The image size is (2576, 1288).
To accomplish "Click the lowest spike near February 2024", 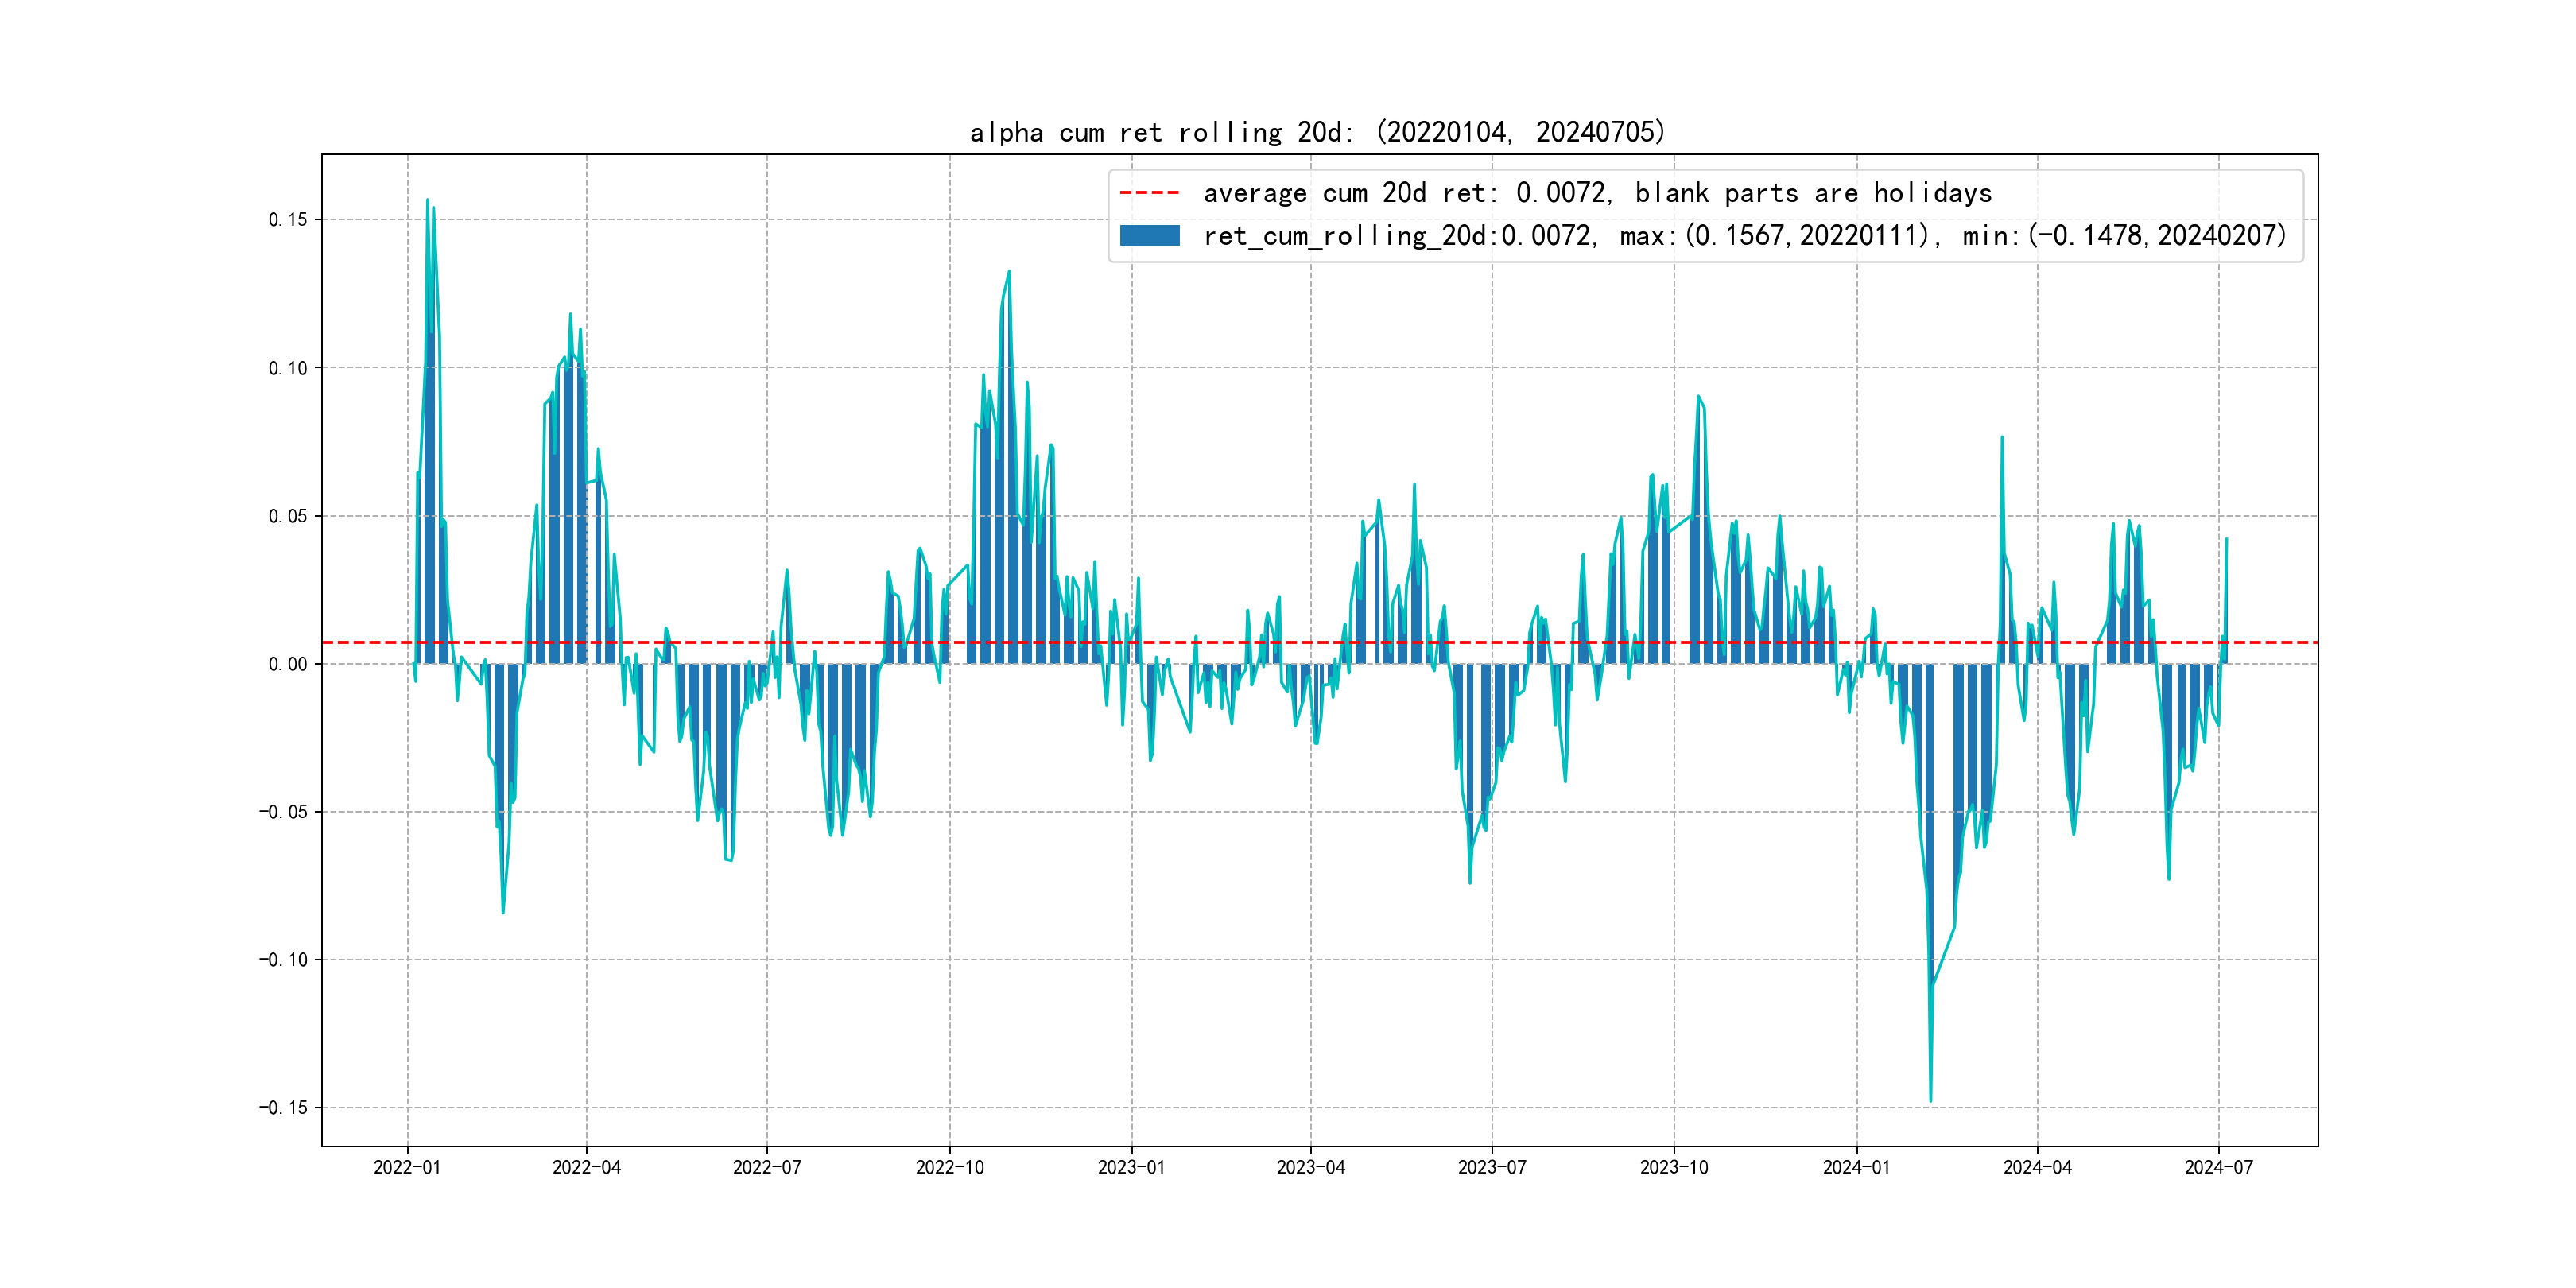I will click(1930, 1098).
